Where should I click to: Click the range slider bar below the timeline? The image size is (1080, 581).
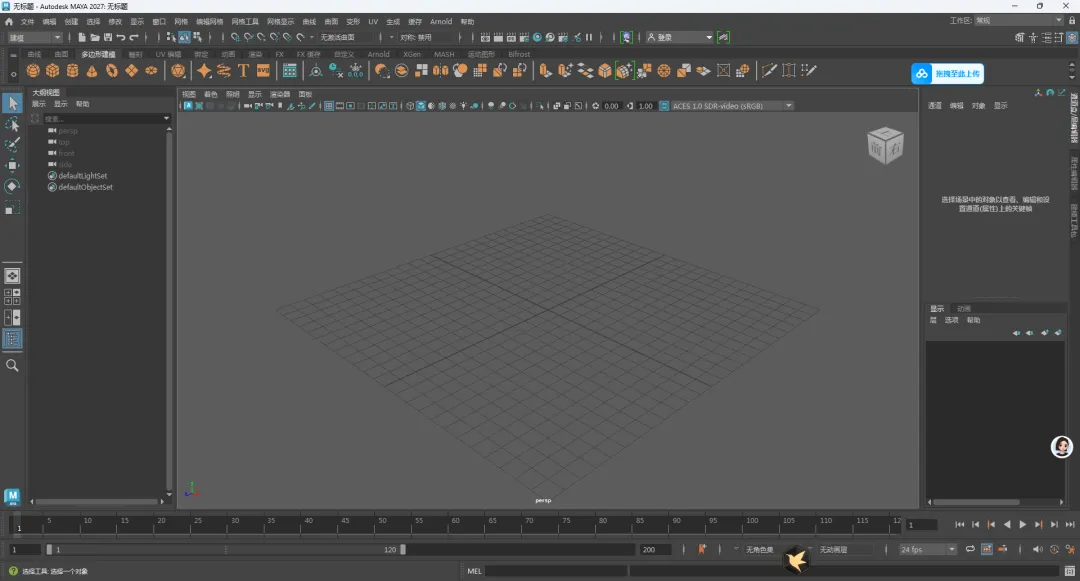click(x=225, y=549)
